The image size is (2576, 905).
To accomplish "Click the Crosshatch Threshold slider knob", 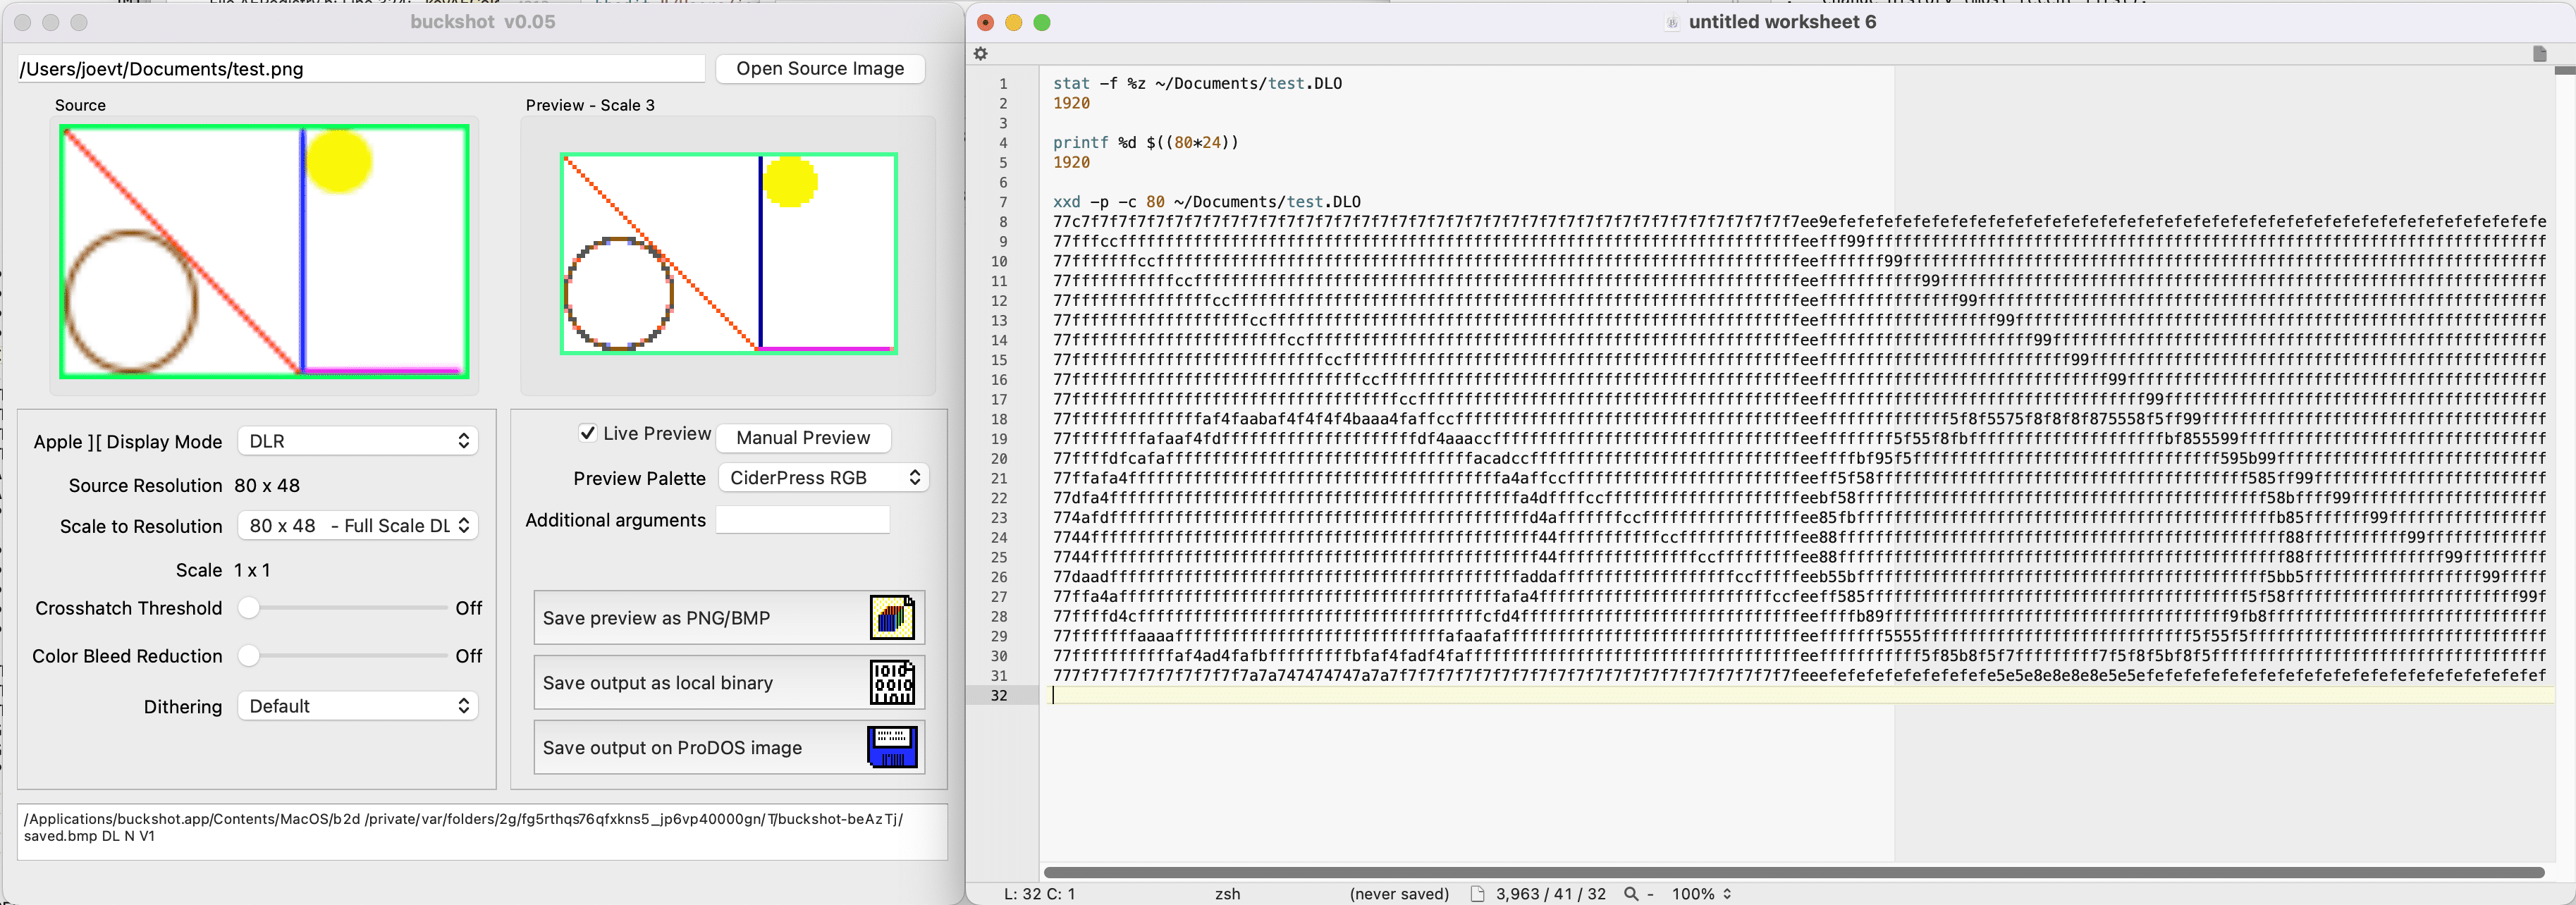I will 249,608.
